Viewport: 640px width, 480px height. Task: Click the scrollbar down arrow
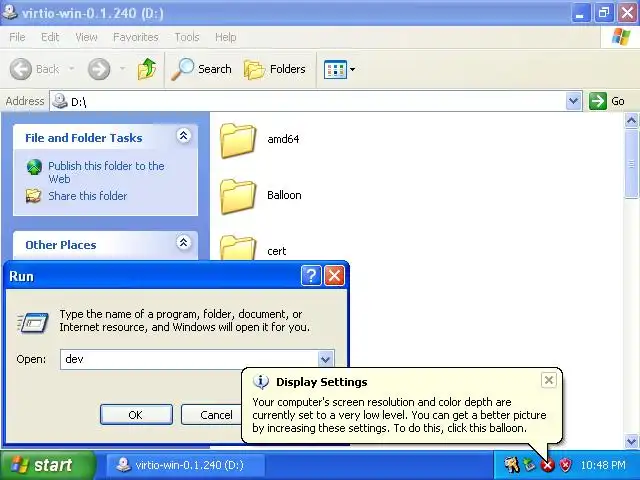631,441
